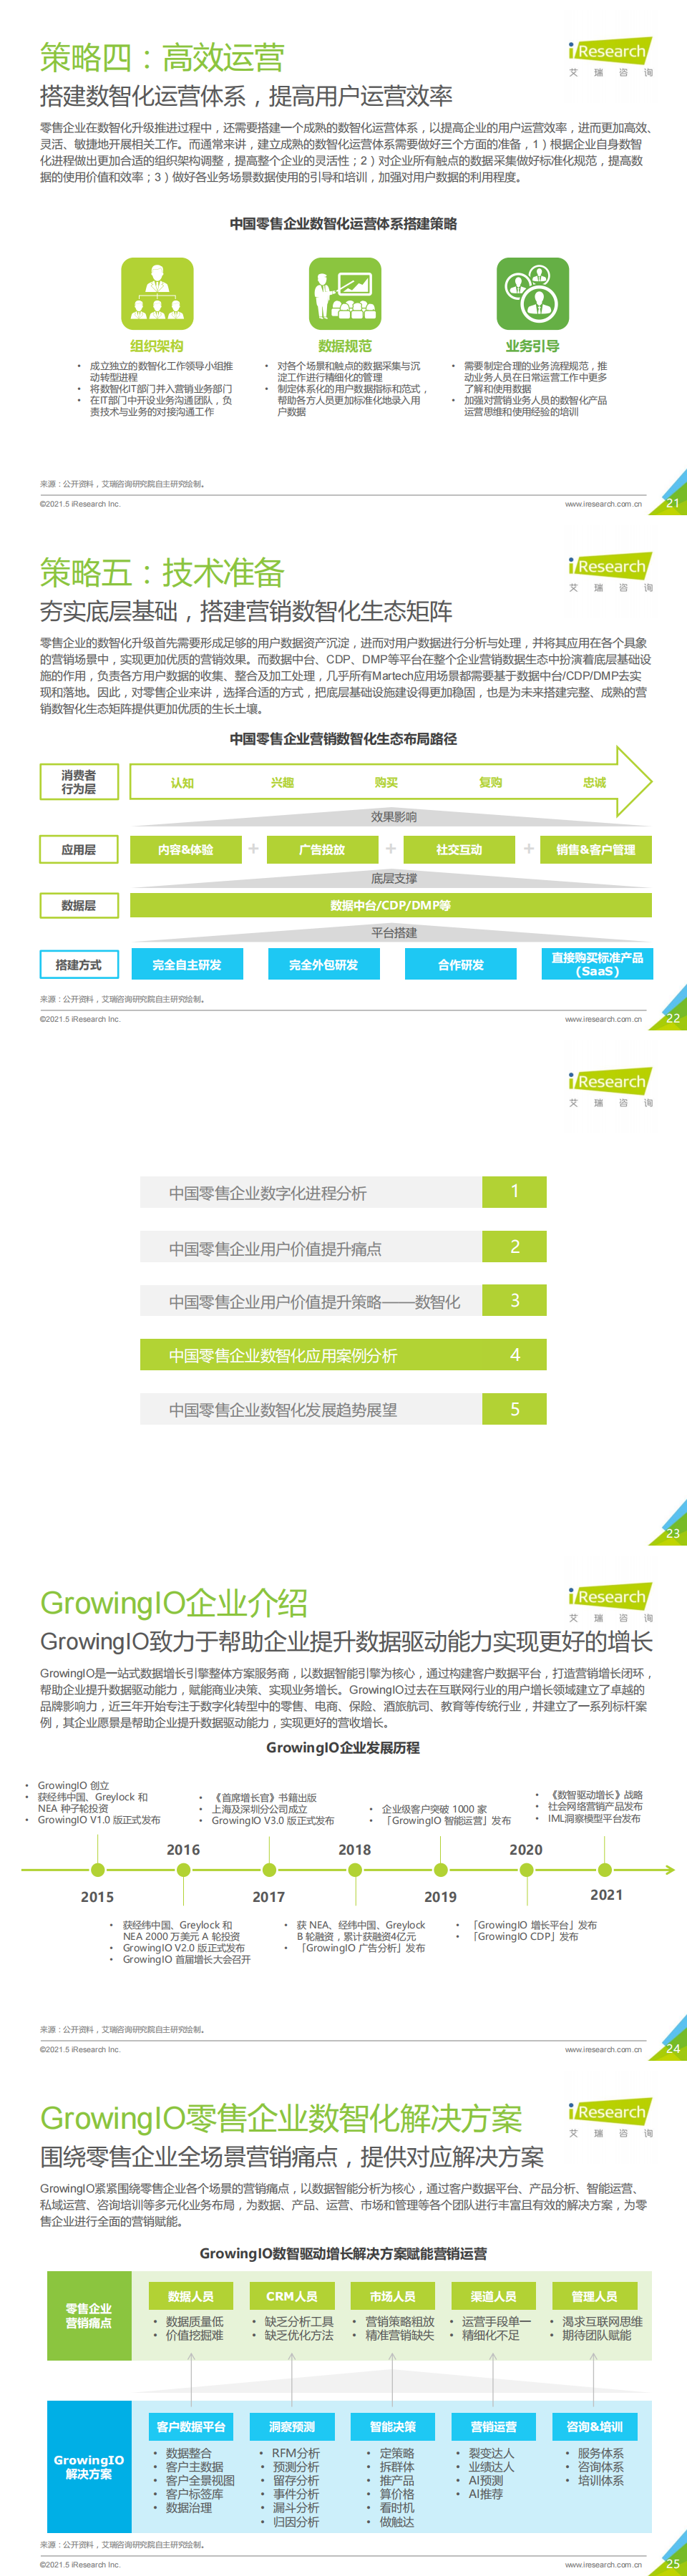Click the 裂变达人 list entry

[x=491, y=2453]
